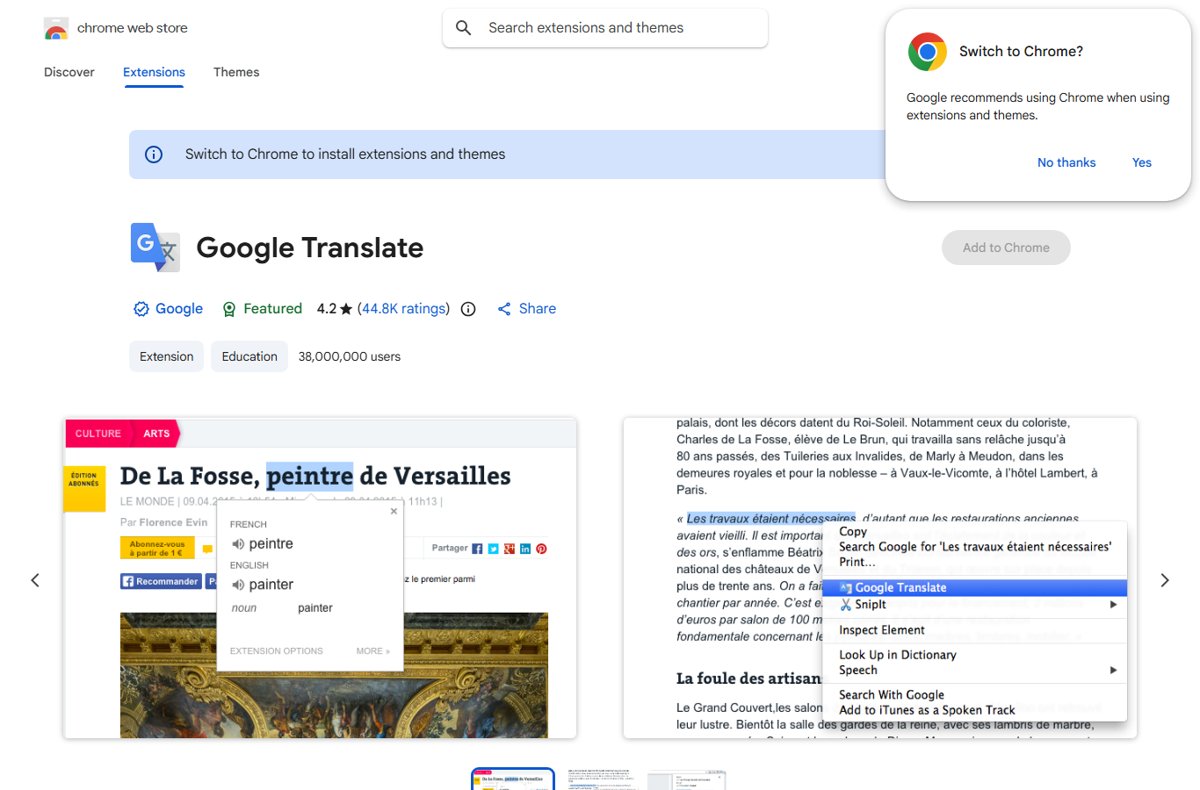Open the first screenshot with peintre popup
1200x790 pixels.
(320, 578)
